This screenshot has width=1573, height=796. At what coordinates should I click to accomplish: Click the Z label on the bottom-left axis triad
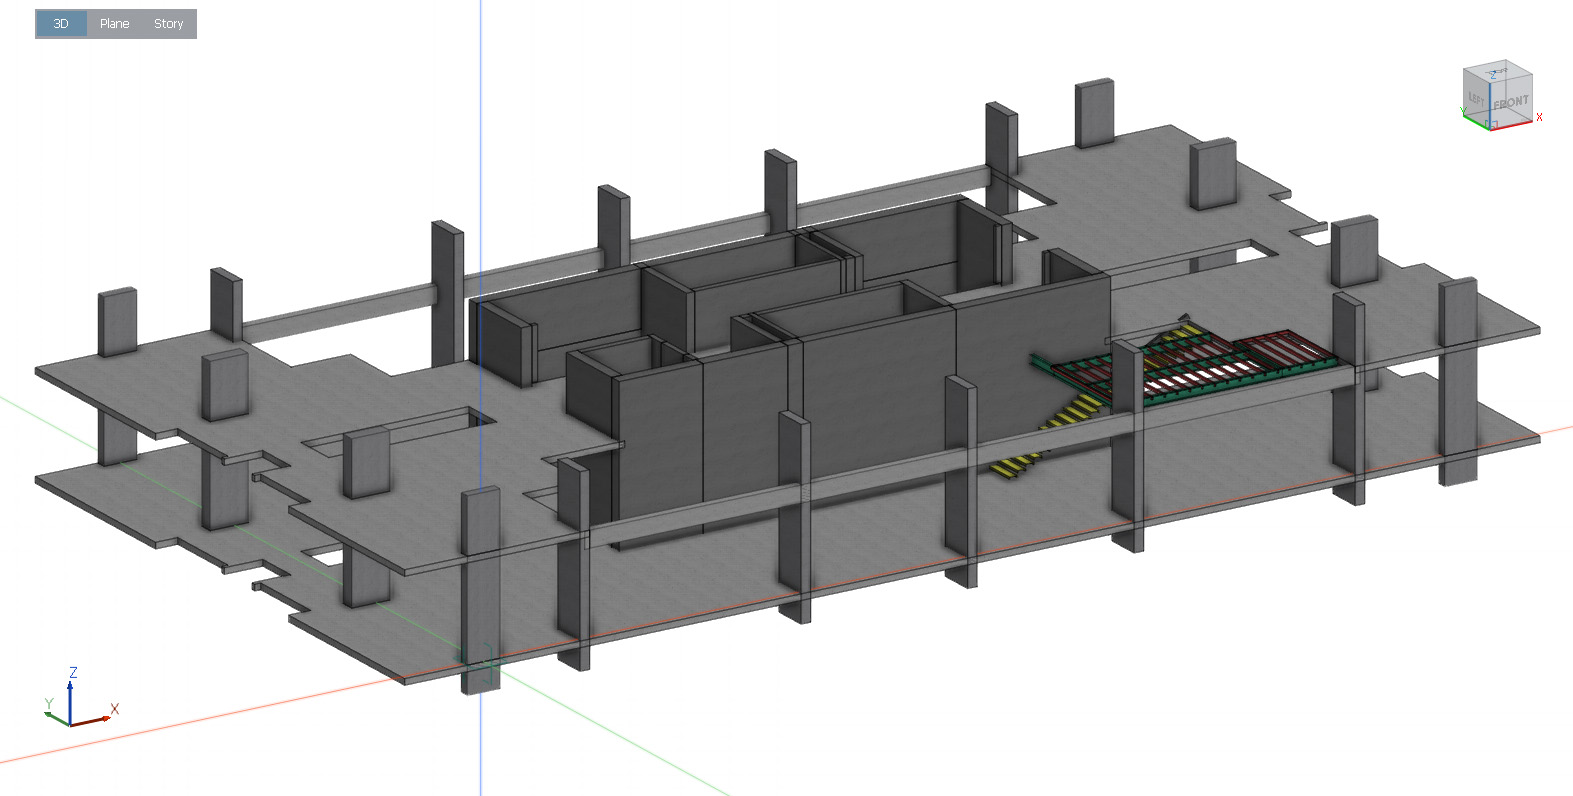click(73, 673)
